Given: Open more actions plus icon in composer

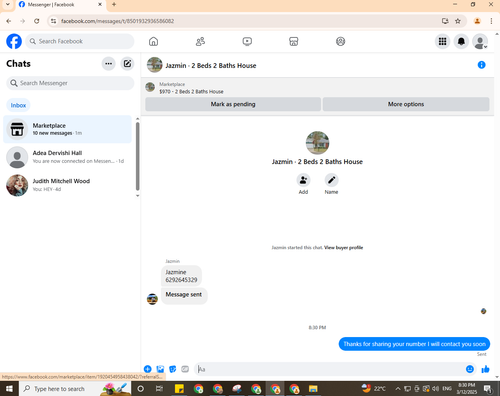Looking at the screenshot, I should pyautogui.click(x=148, y=369).
